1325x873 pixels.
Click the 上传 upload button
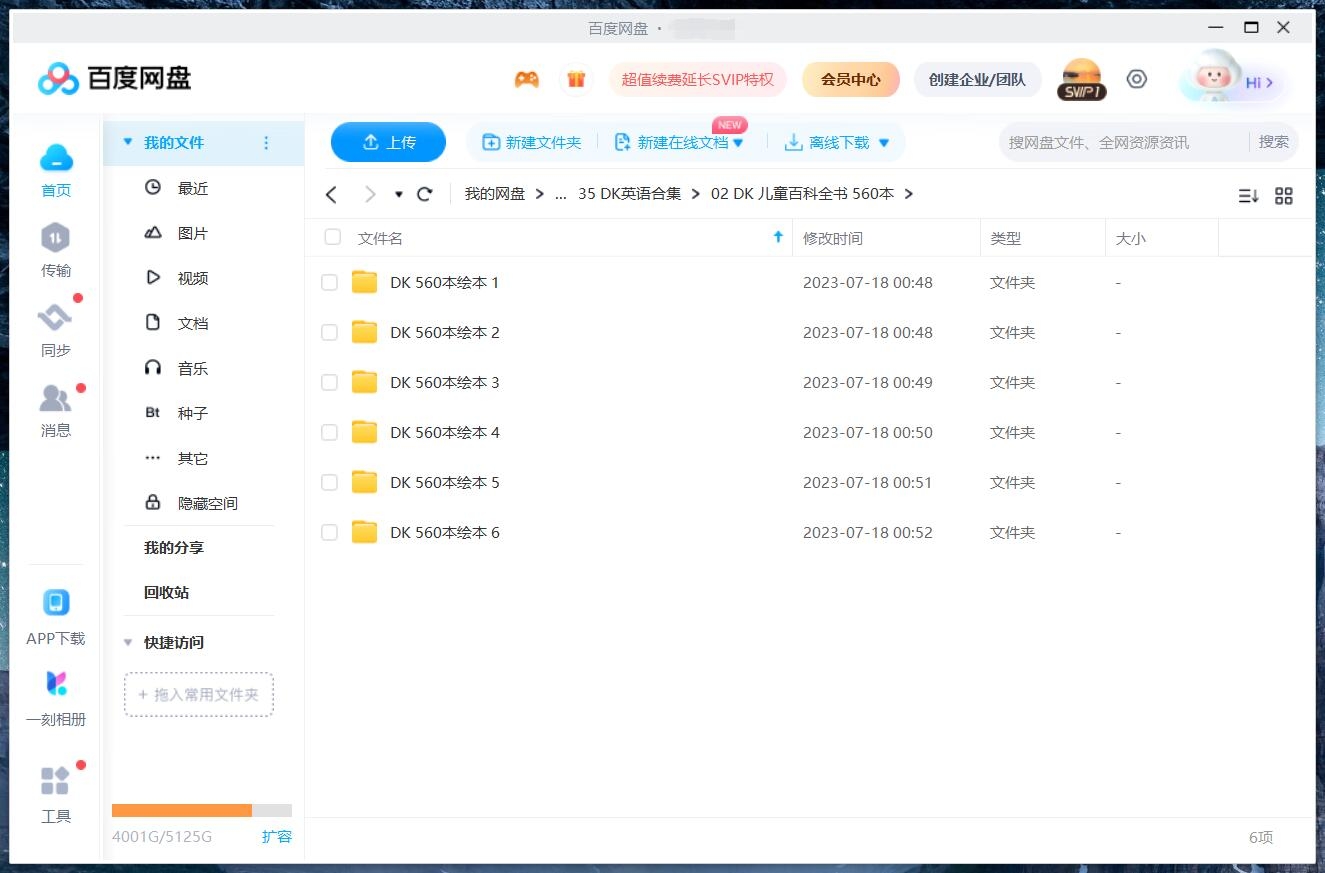tap(388, 142)
